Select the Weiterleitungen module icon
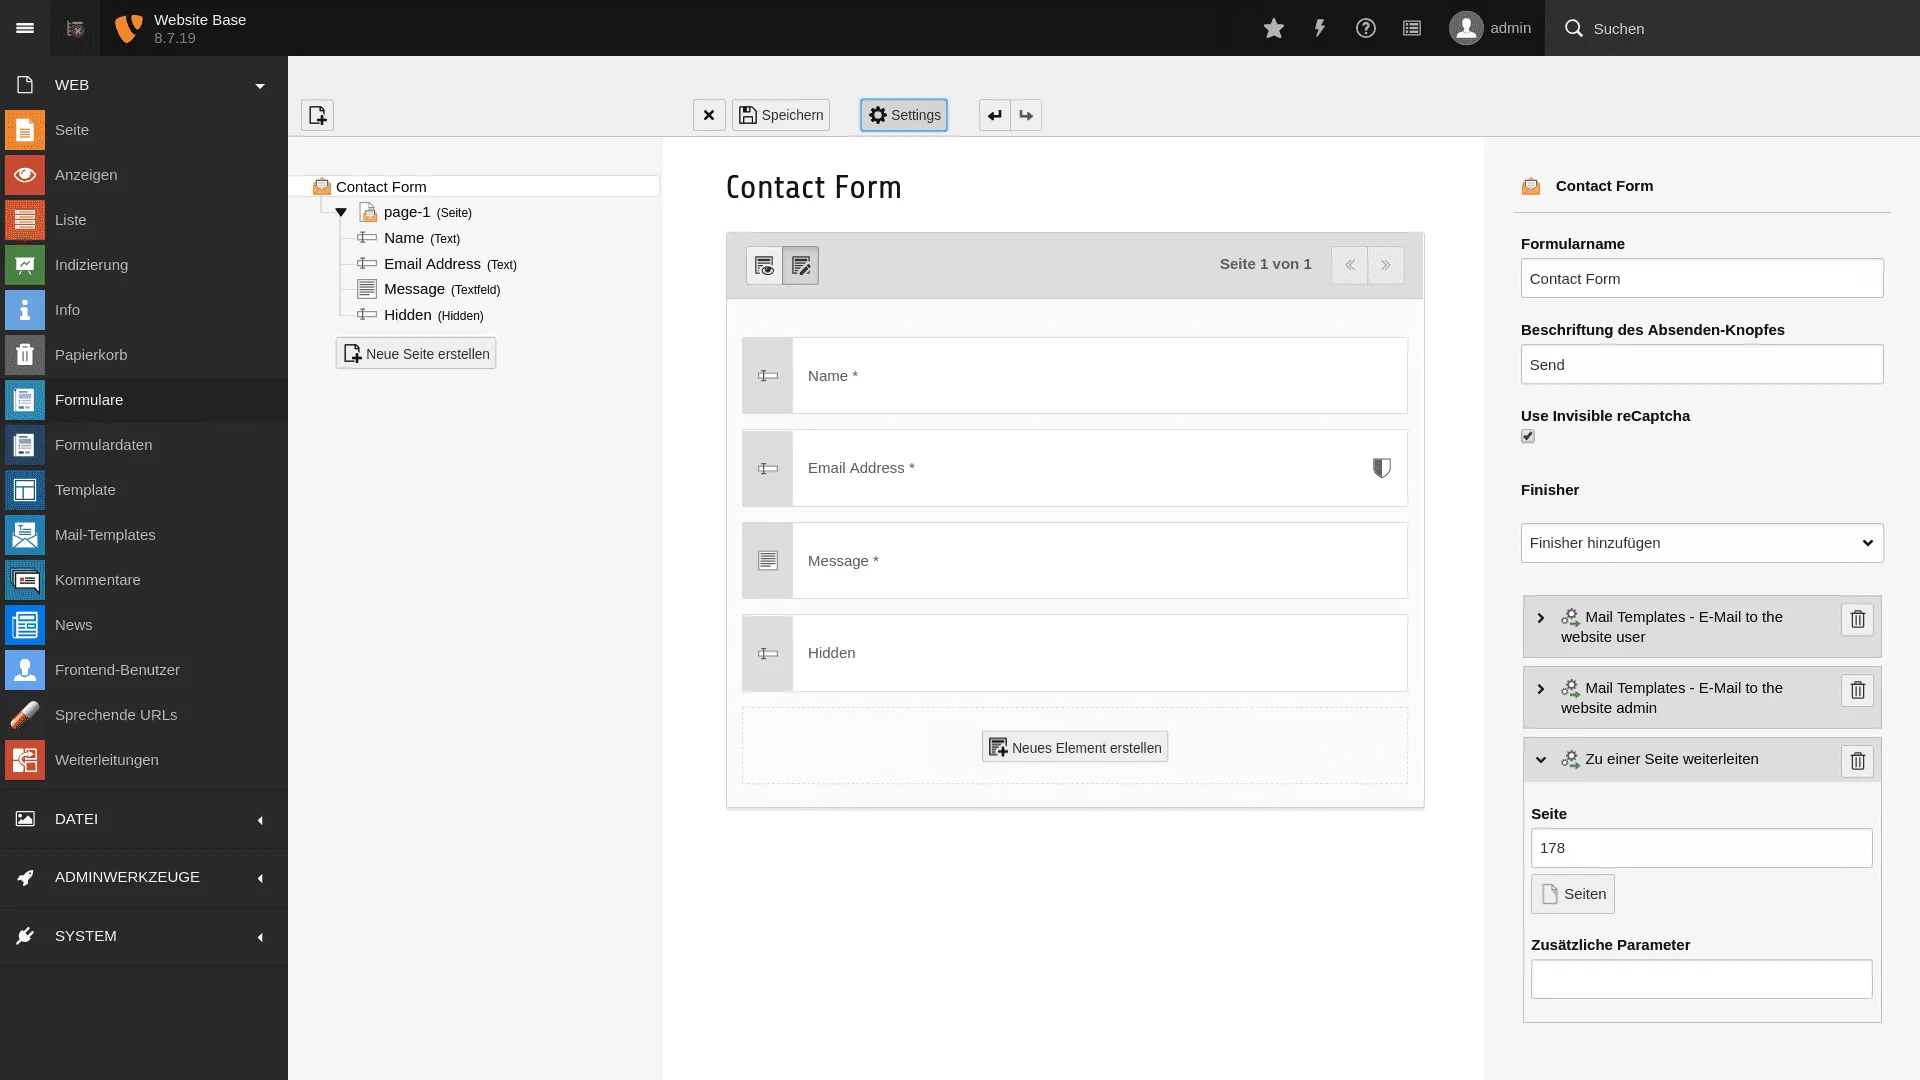Screen dimensions: 1920x1080 click(24, 760)
